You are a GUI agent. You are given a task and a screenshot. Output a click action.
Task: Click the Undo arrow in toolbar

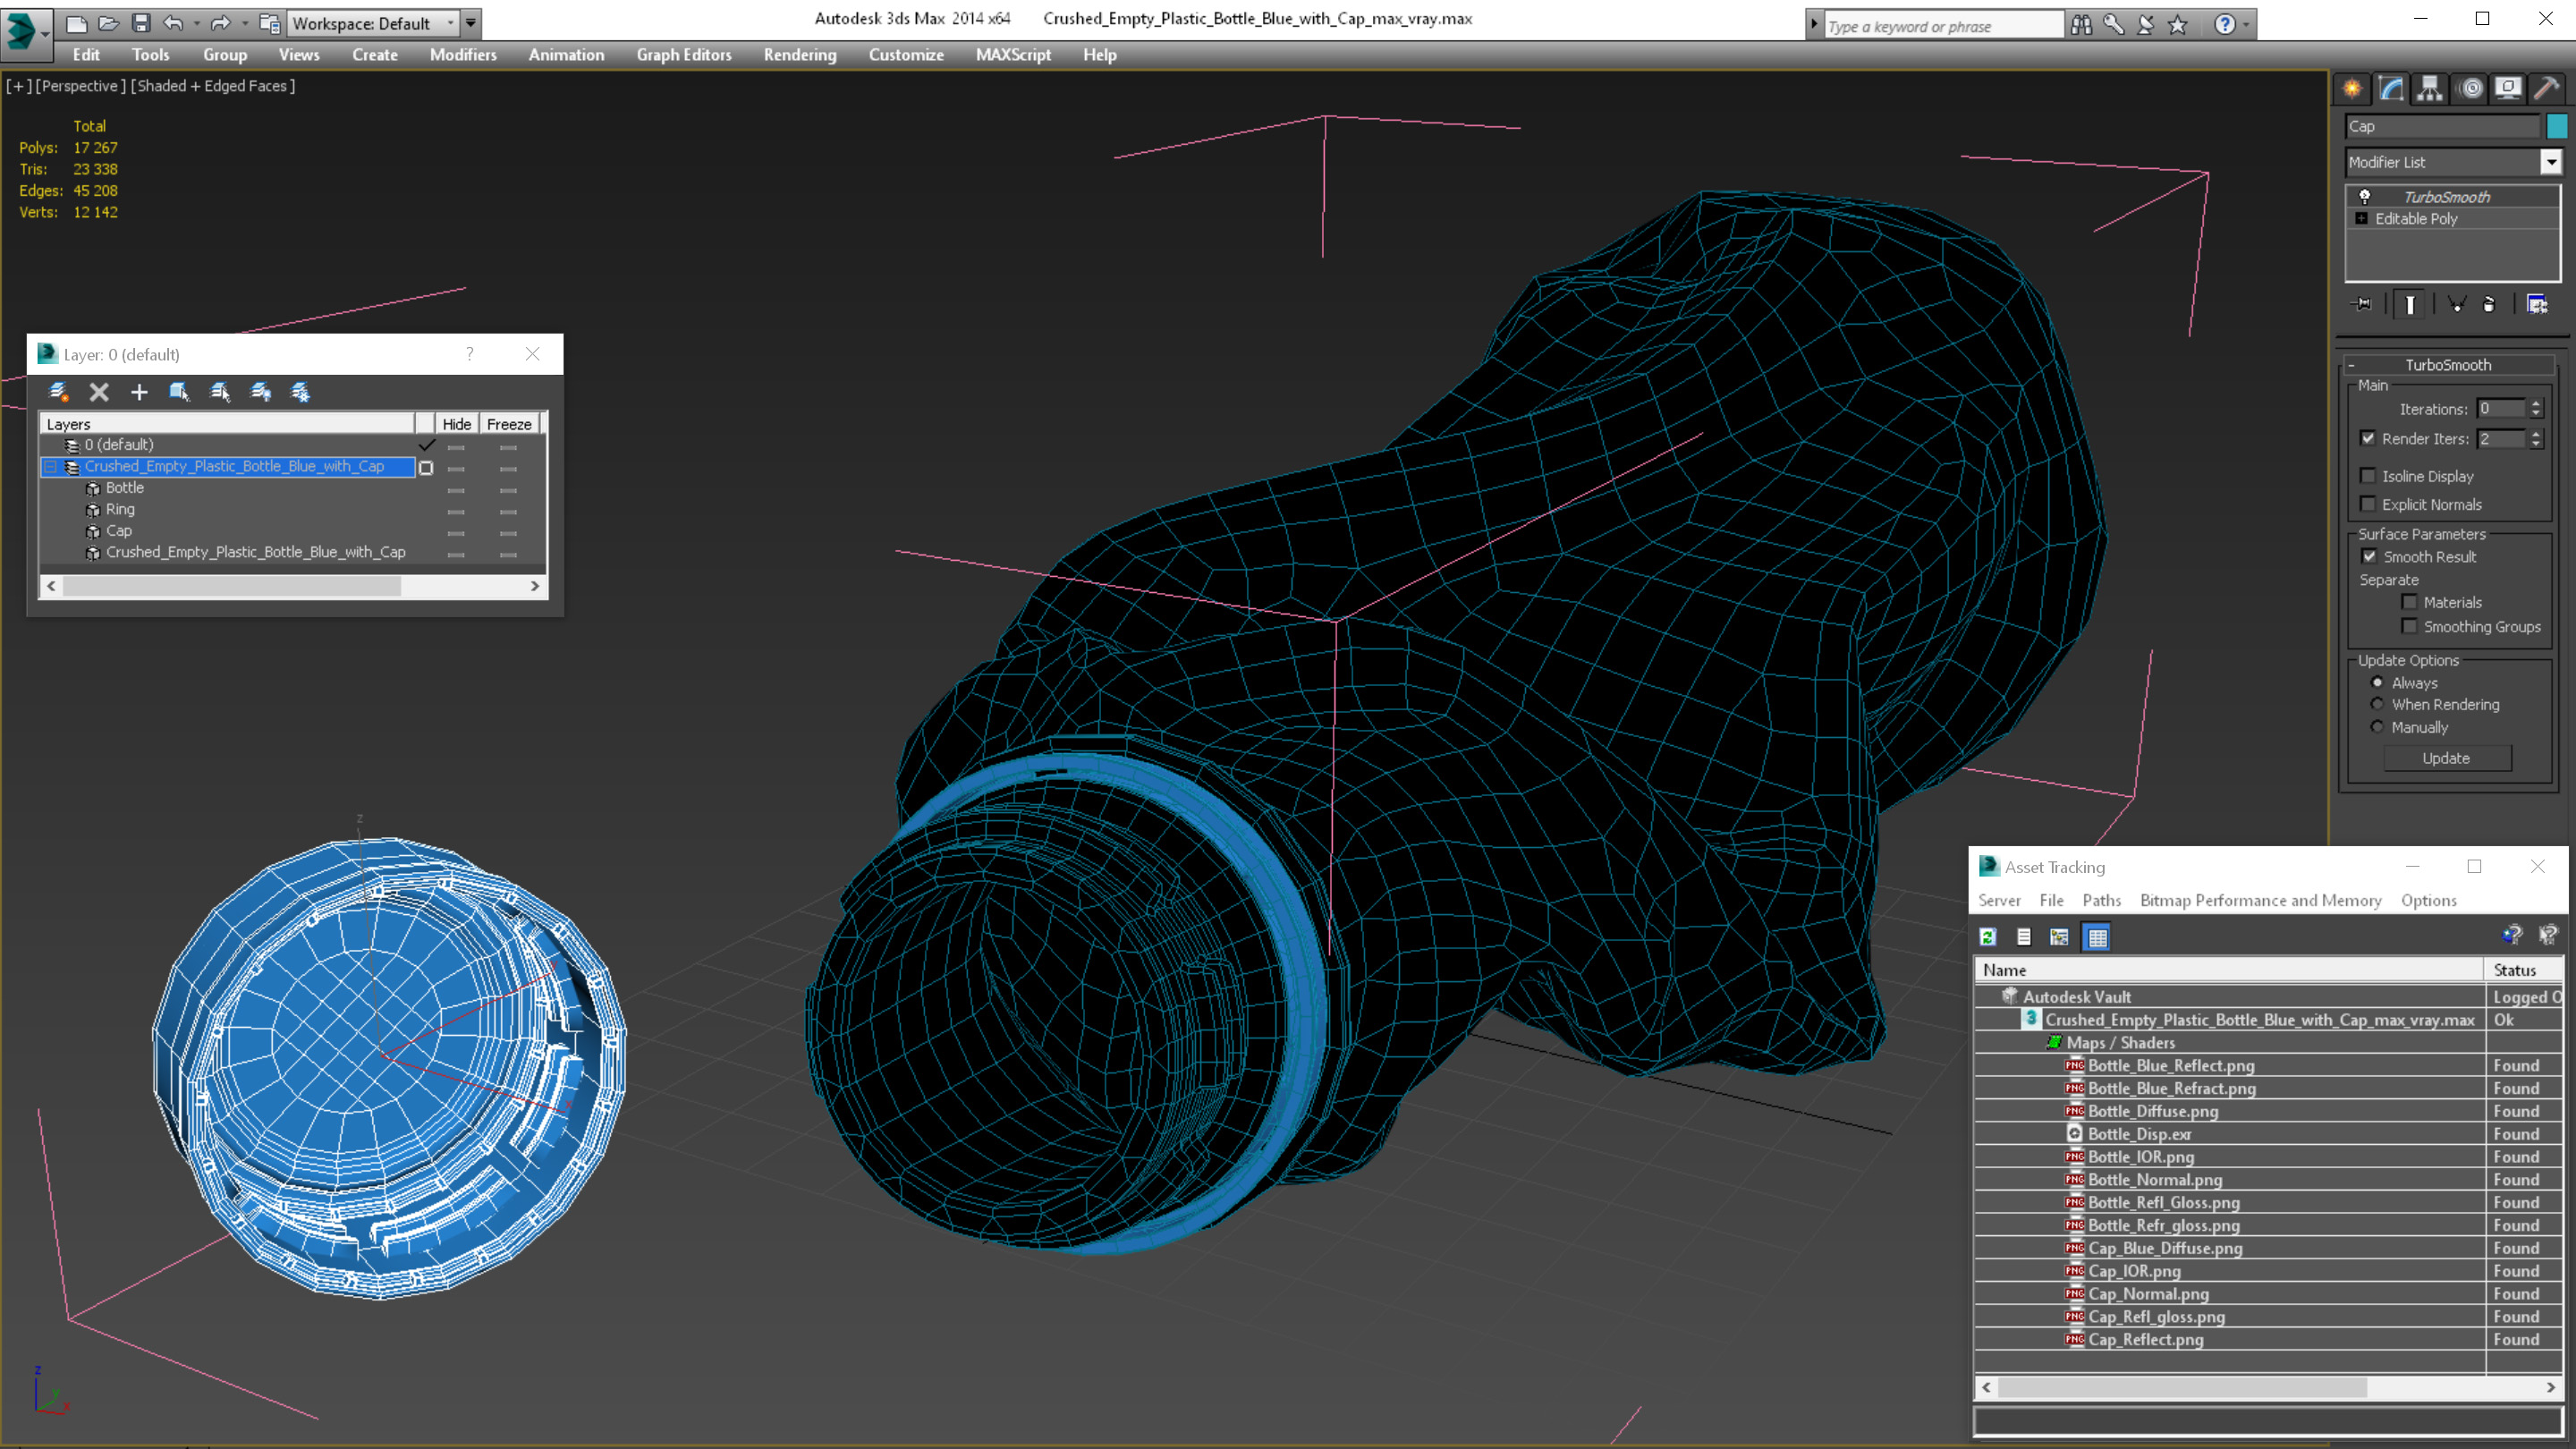point(173,23)
